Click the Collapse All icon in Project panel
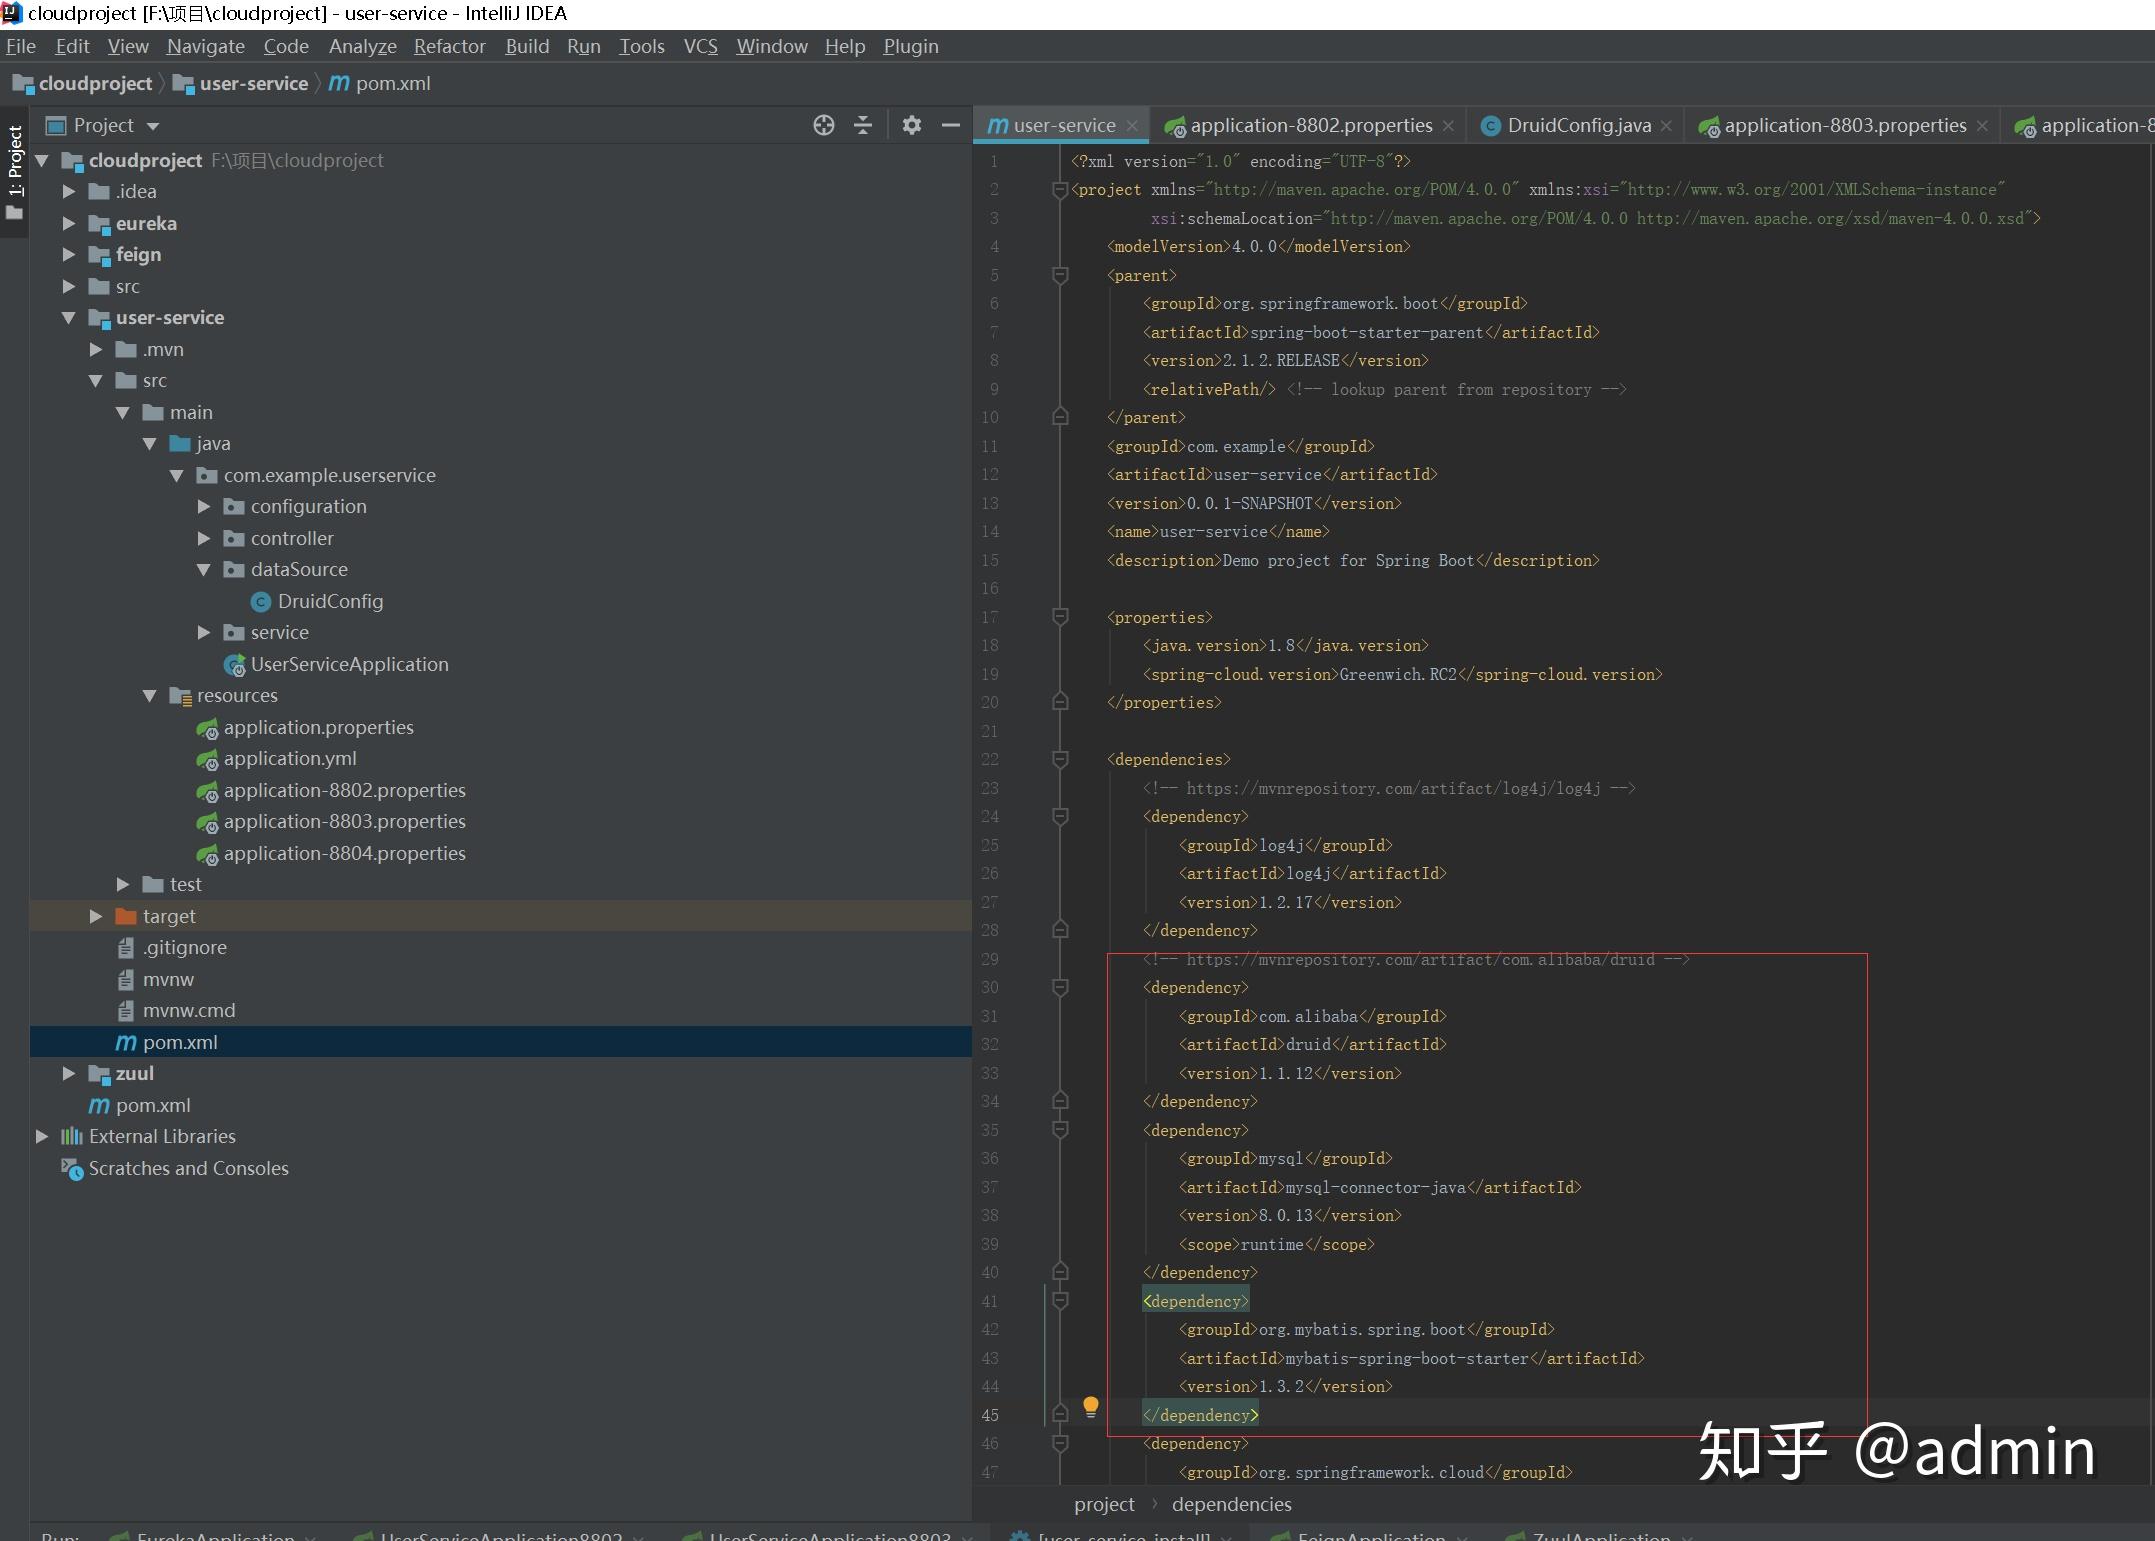The height and width of the screenshot is (1541, 2155). (863, 125)
